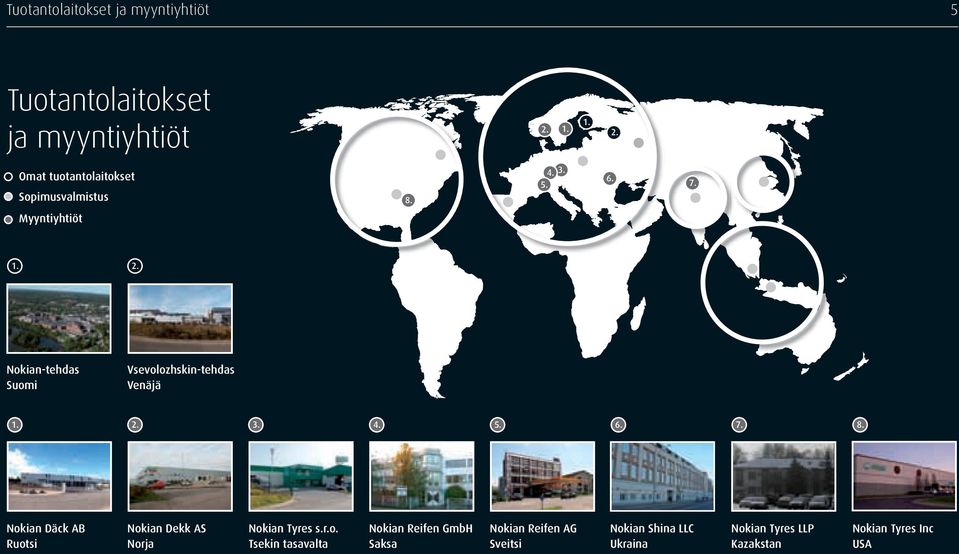The image size is (959, 554).
Task: Click the light dot on China
Action: [763, 182]
